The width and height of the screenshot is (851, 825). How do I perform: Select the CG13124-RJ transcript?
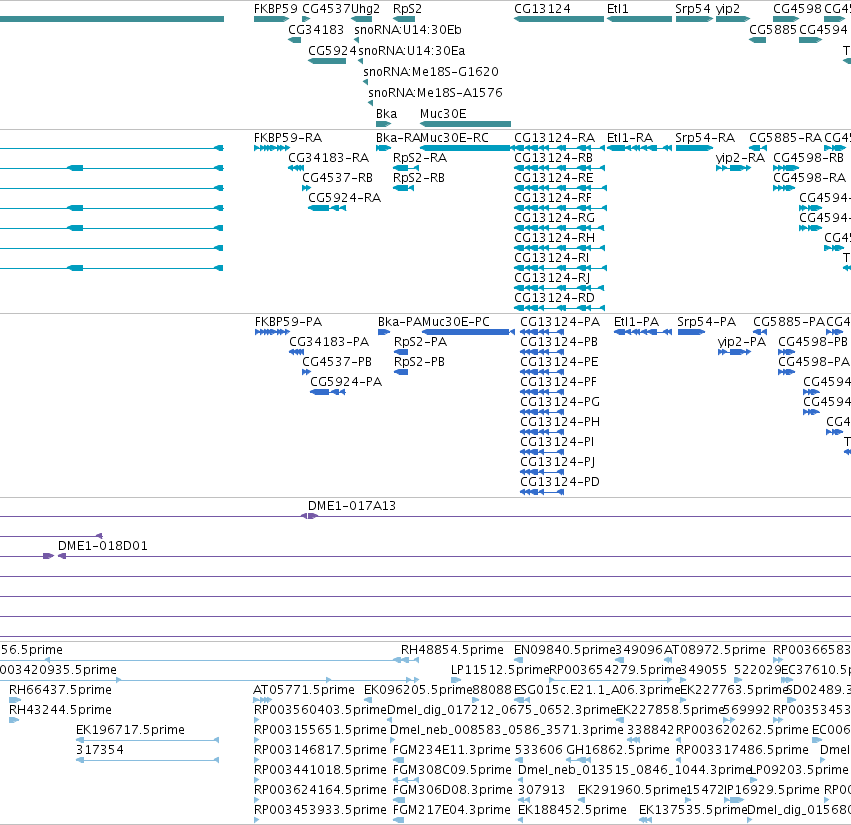click(x=552, y=278)
